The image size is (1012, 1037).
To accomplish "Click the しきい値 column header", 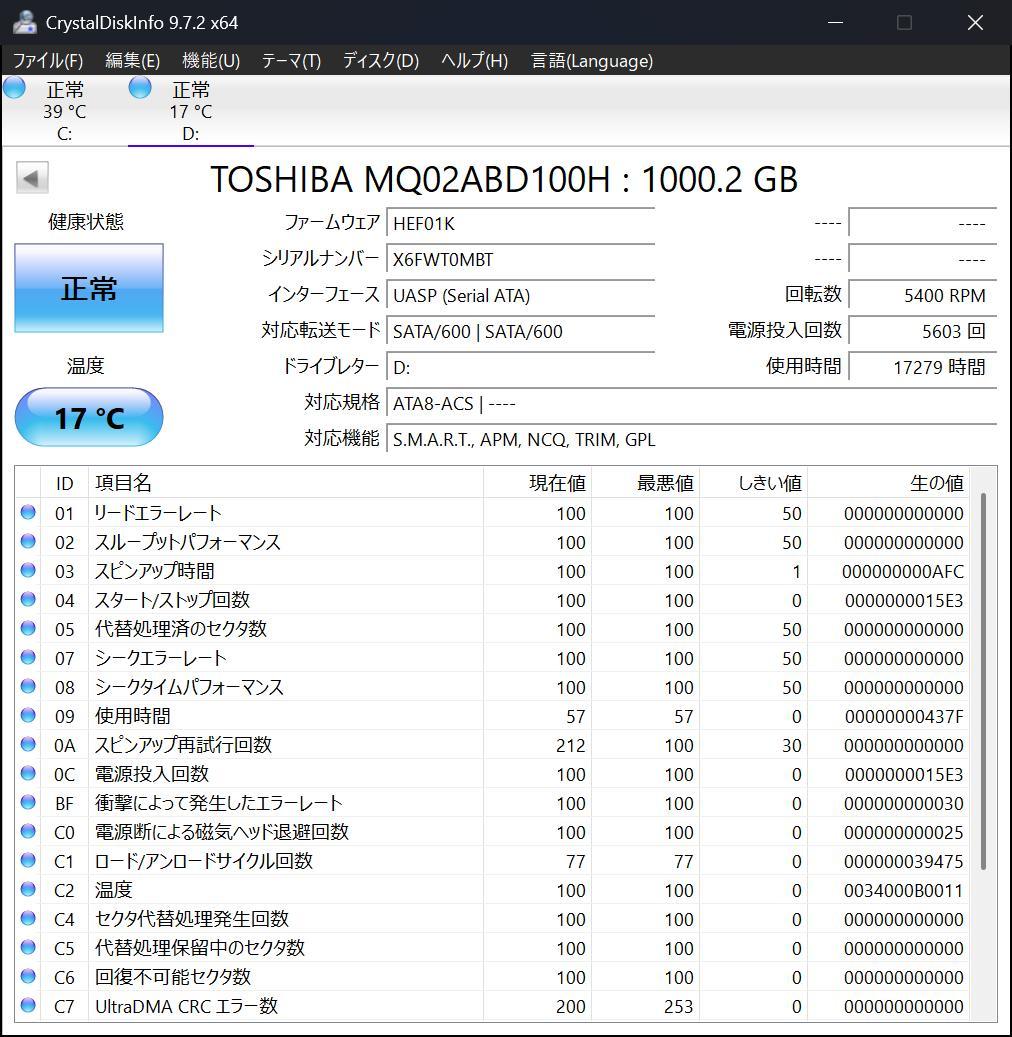I will click(753, 483).
